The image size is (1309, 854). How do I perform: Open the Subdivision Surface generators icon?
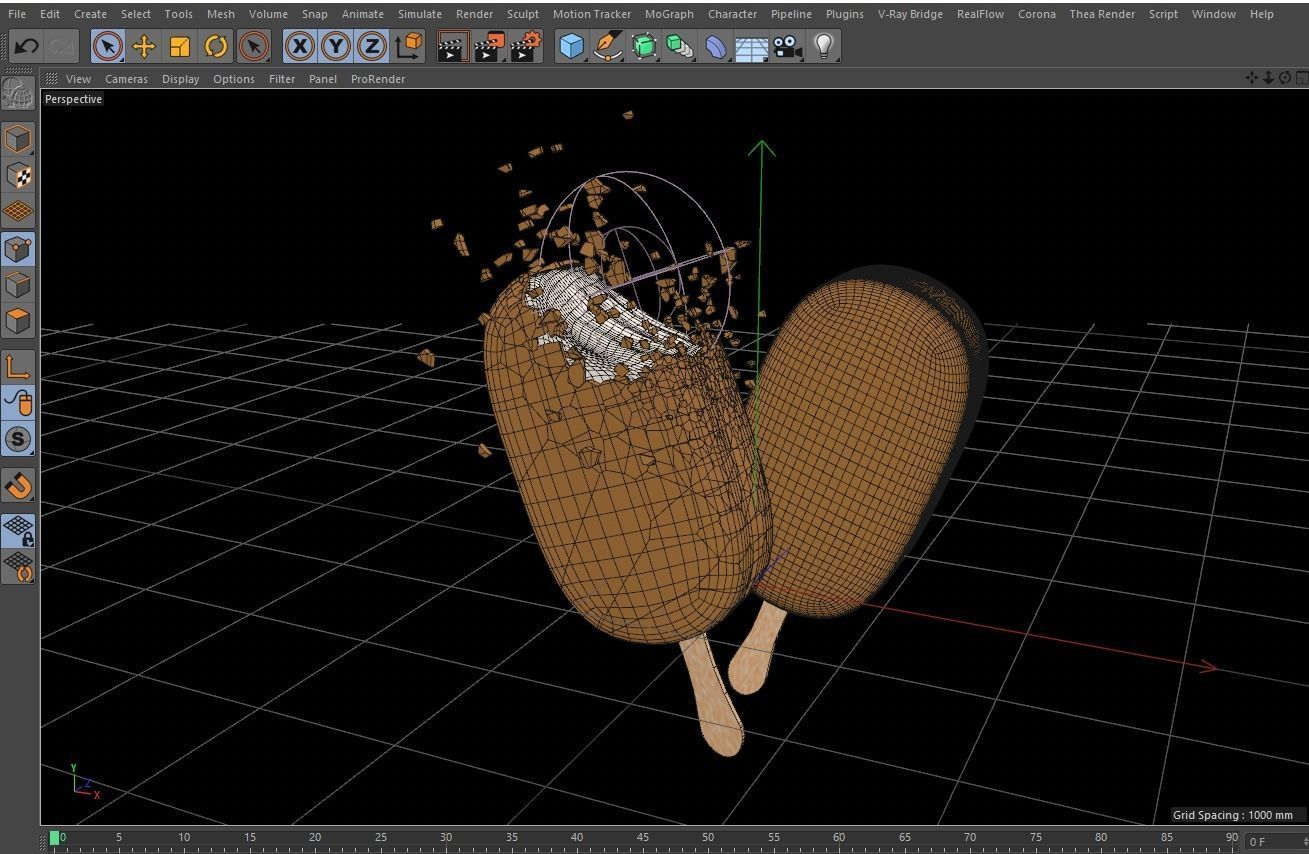(x=644, y=46)
